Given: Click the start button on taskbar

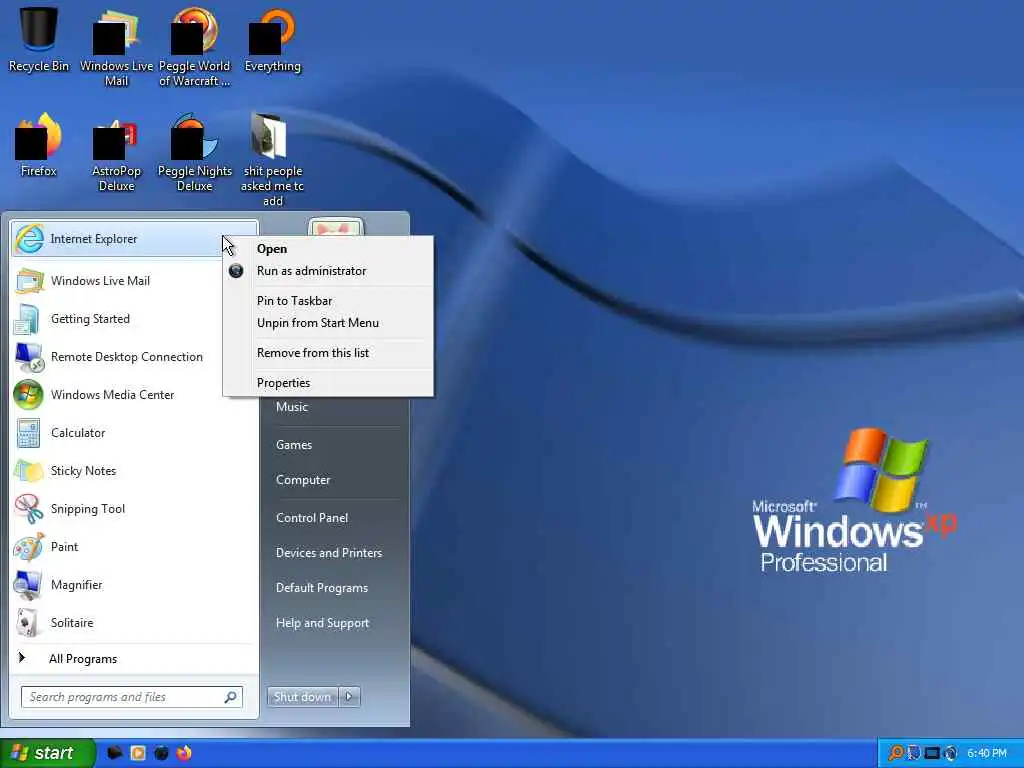Looking at the screenshot, I should (x=47, y=753).
